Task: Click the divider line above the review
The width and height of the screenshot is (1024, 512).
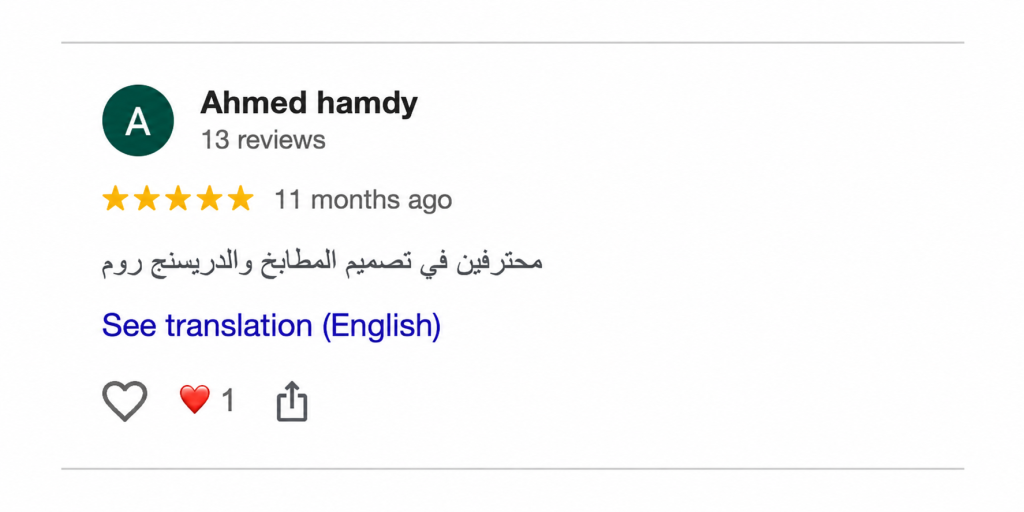Action: (x=513, y=42)
